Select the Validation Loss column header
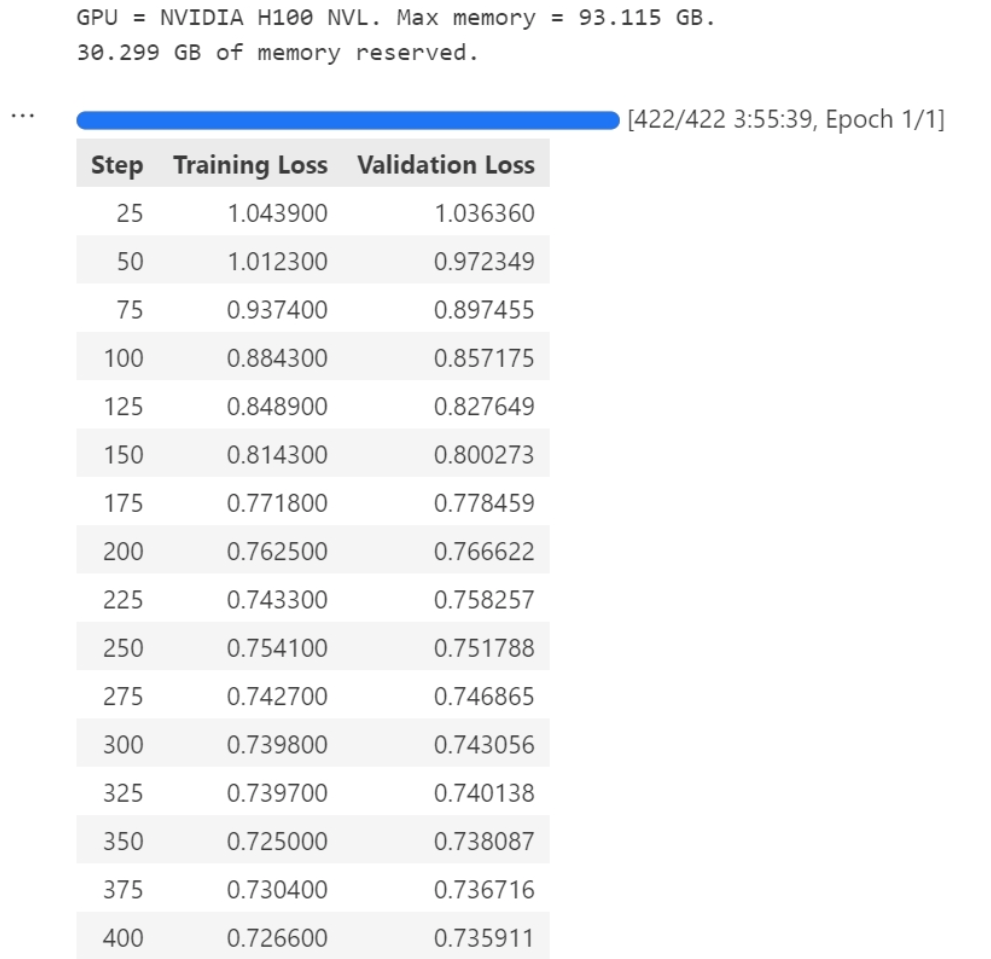 [x=446, y=164]
